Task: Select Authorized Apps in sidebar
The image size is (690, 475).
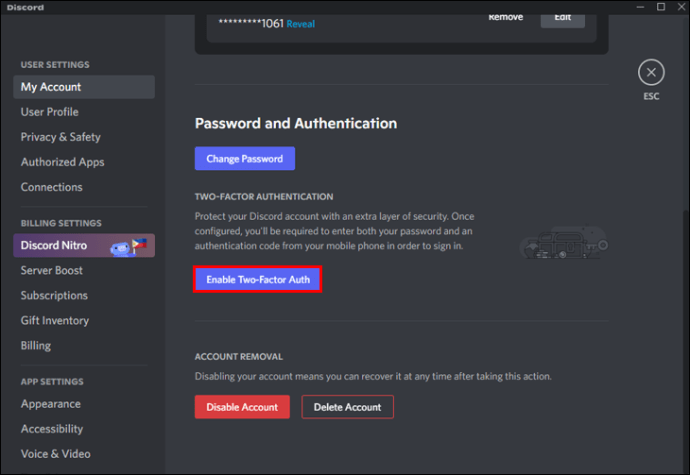Action: point(62,162)
